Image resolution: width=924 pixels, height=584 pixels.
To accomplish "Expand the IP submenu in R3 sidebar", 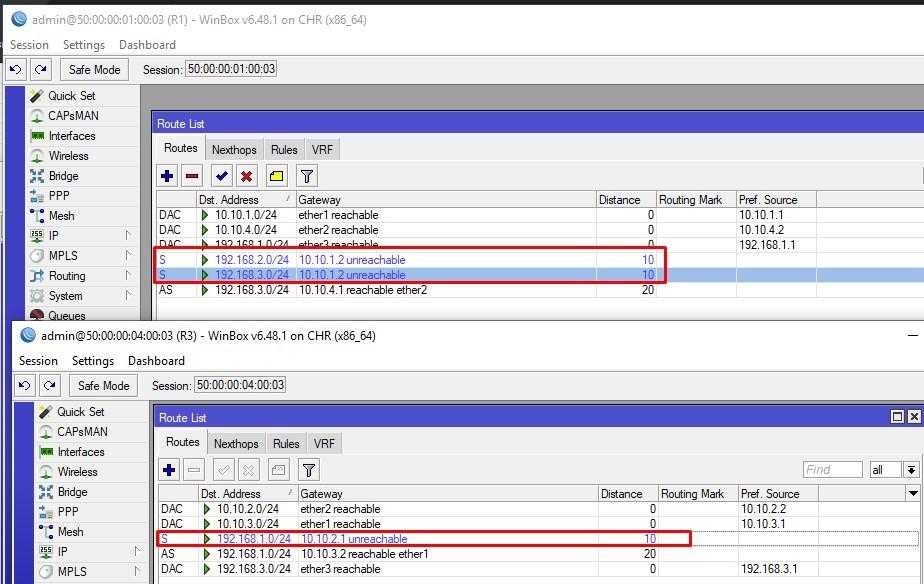I will pos(63,552).
